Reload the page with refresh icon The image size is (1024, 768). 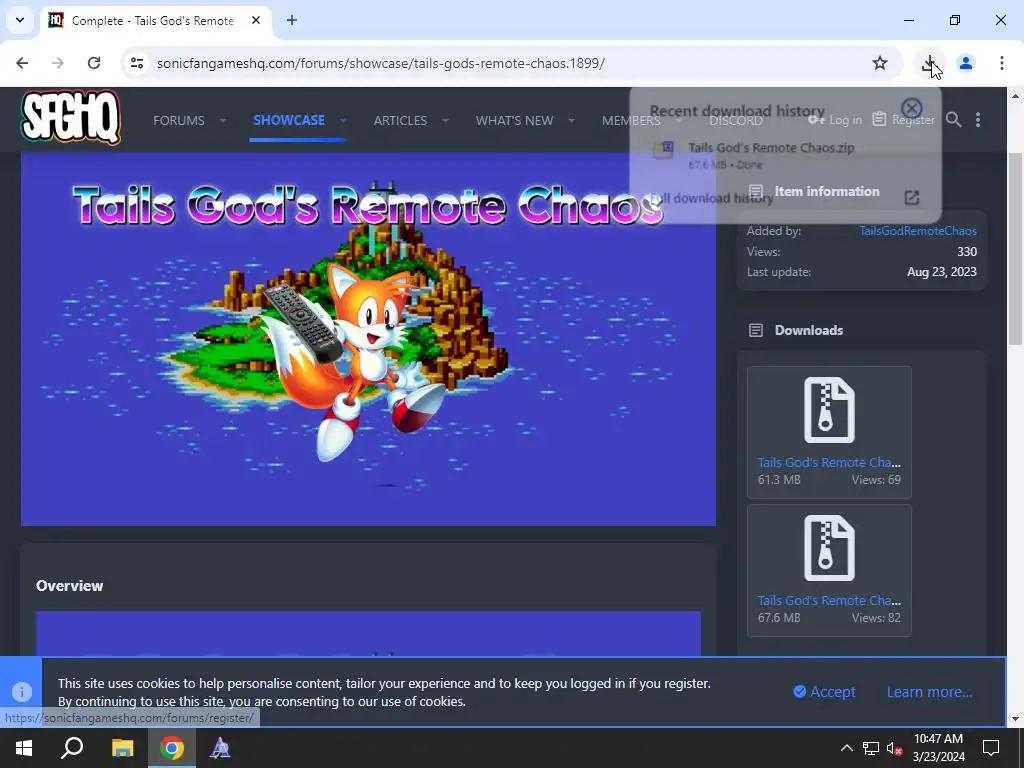click(x=94, y=63)
